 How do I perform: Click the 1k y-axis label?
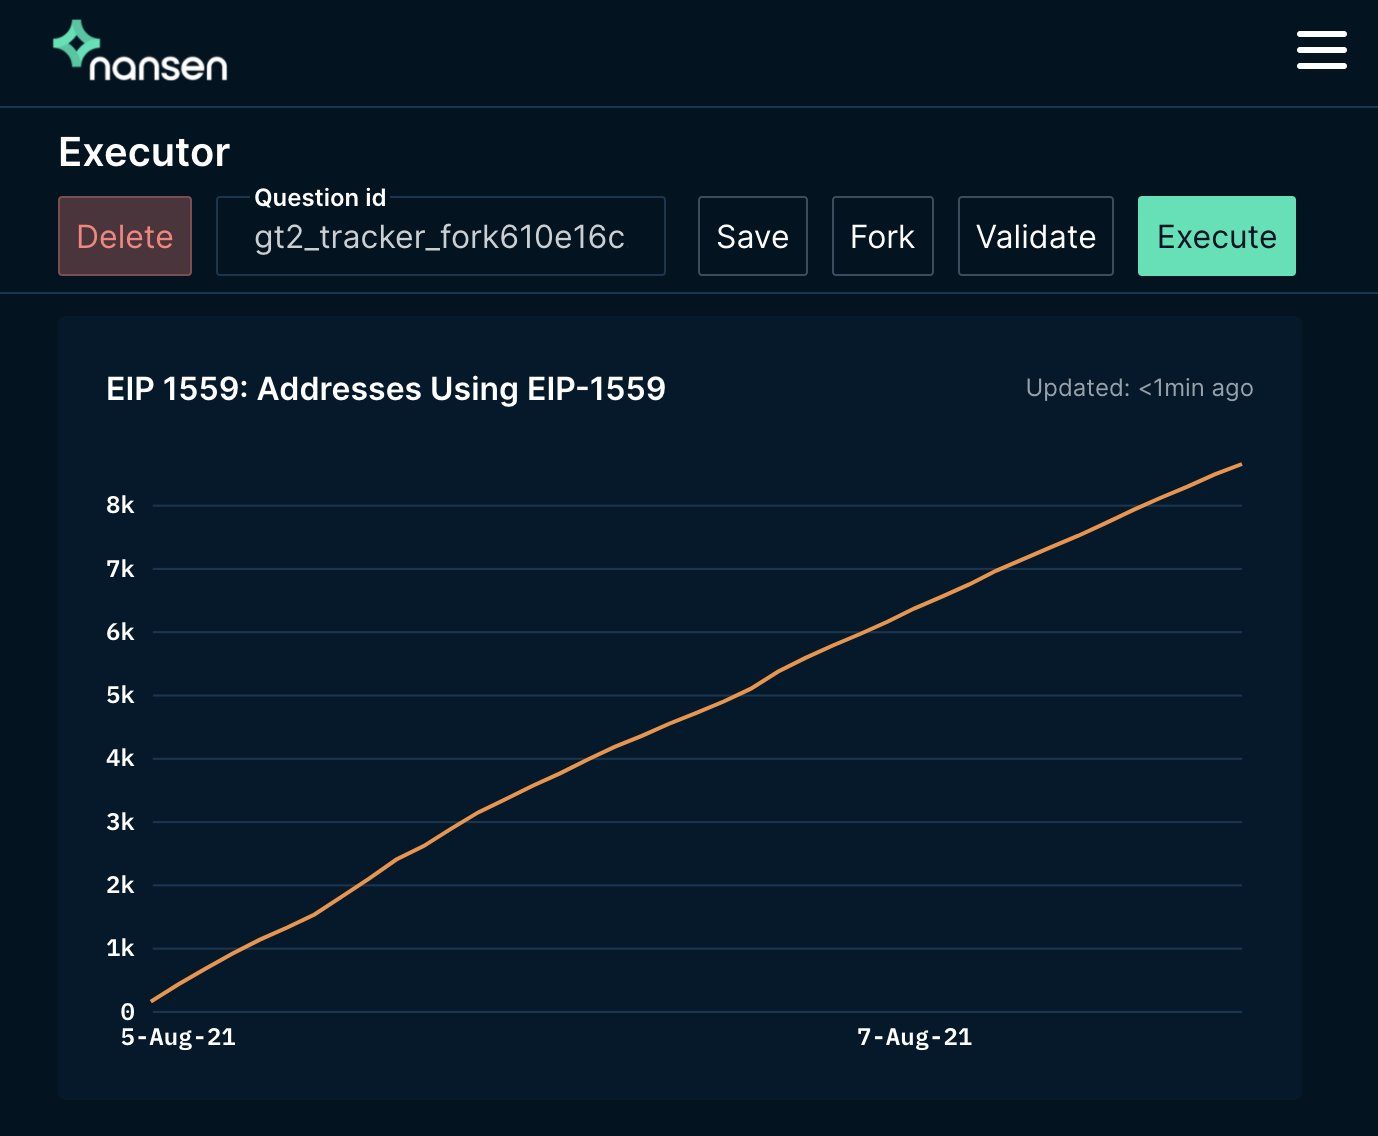click(120, 948)
